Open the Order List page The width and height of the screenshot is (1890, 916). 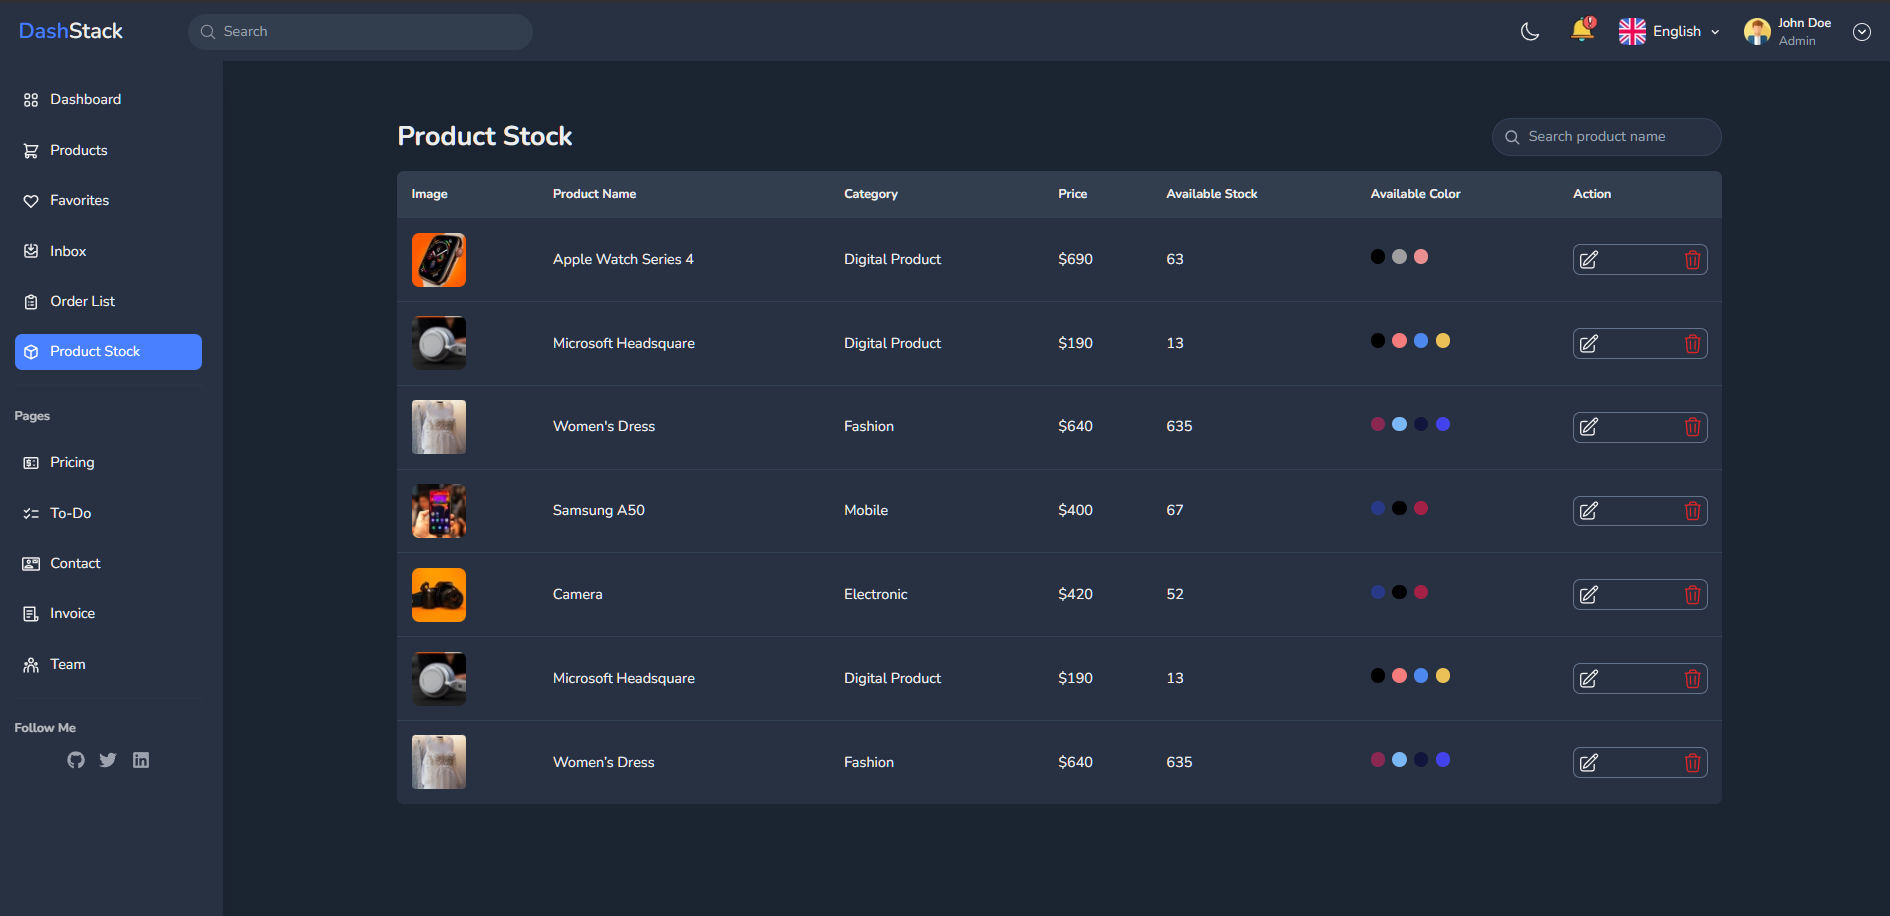pos(82,301)
